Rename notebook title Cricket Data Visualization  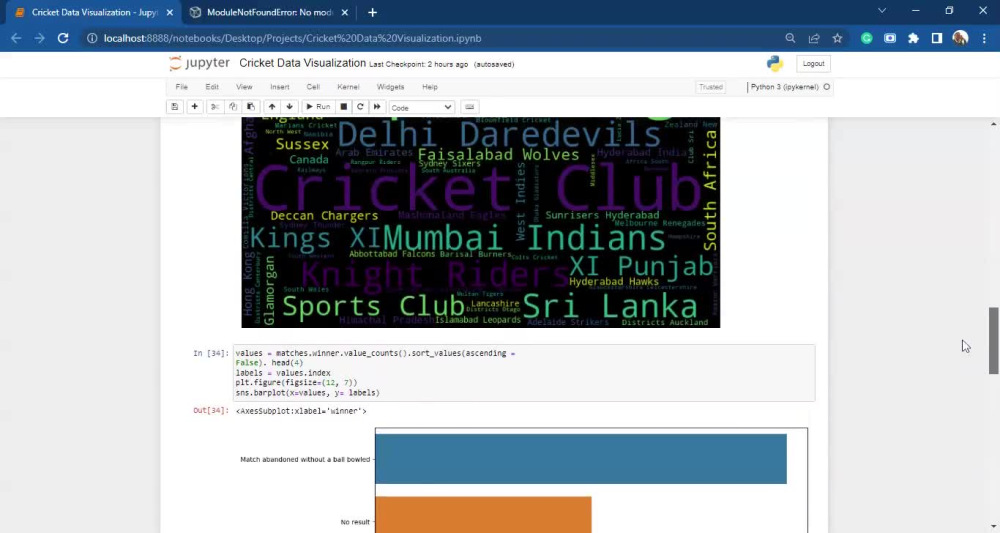pyautogui.click(x=302, y=63)
